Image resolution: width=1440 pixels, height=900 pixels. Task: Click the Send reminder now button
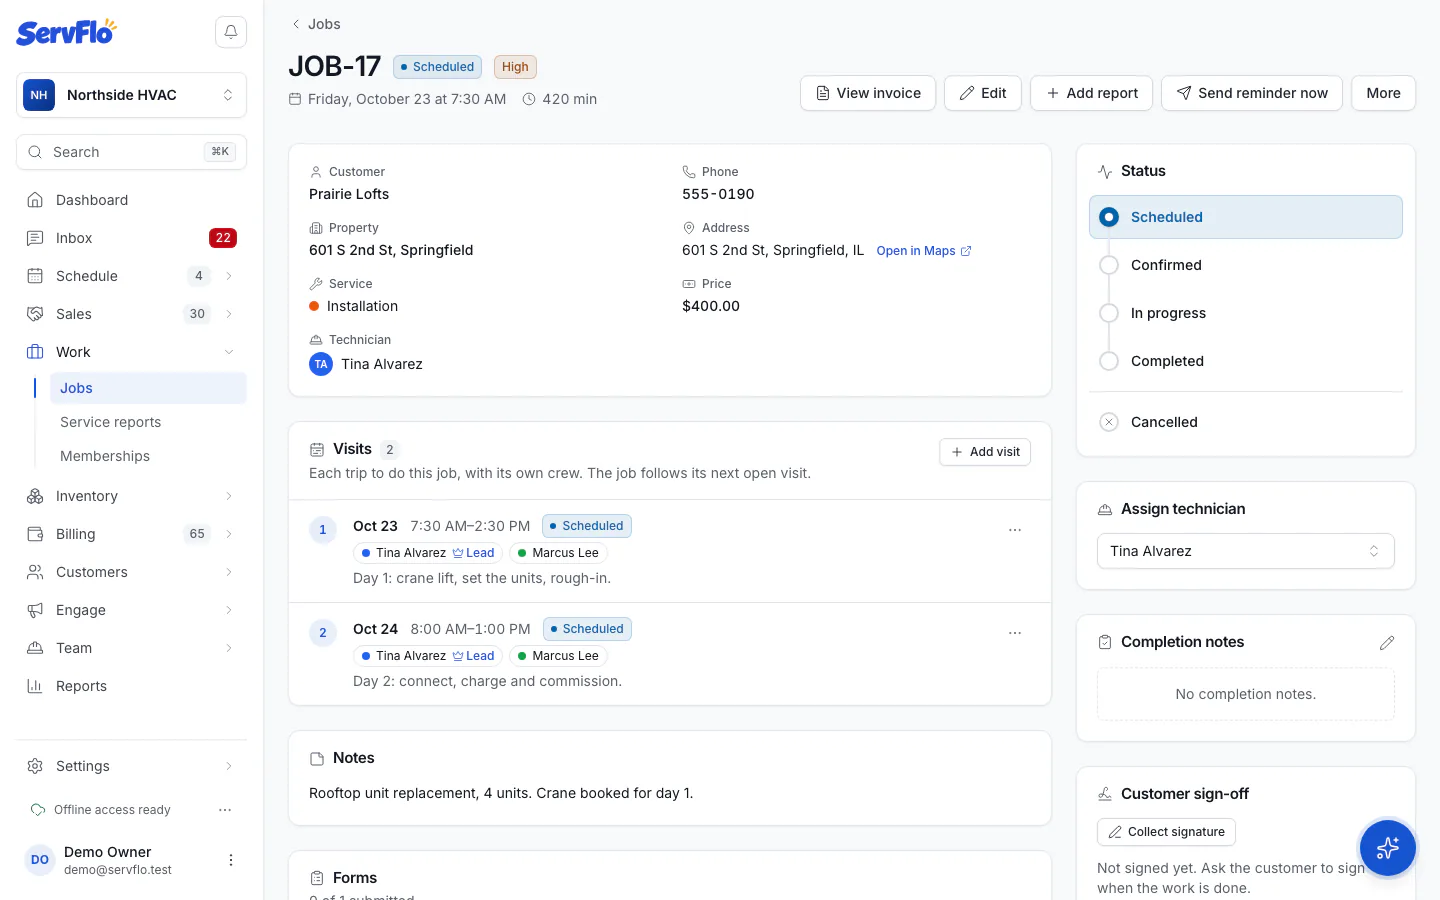(1252, 93)
